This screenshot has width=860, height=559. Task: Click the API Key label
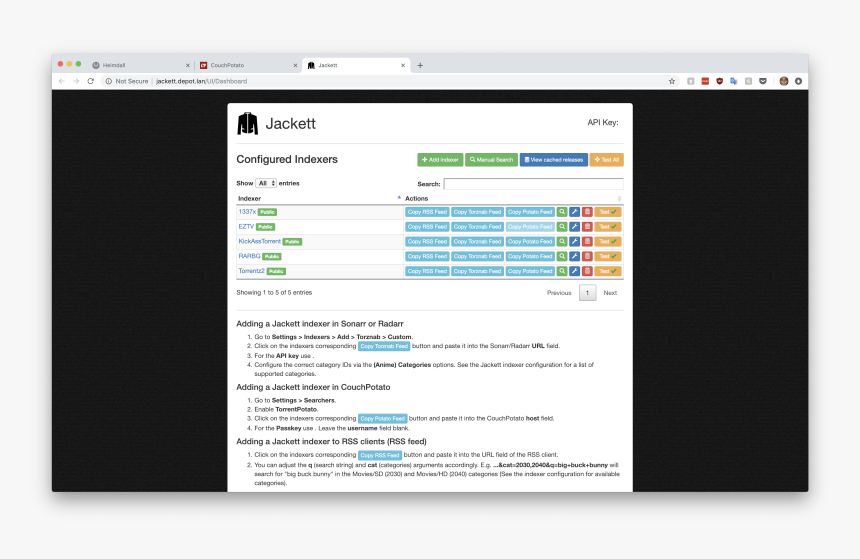point(603,122)
